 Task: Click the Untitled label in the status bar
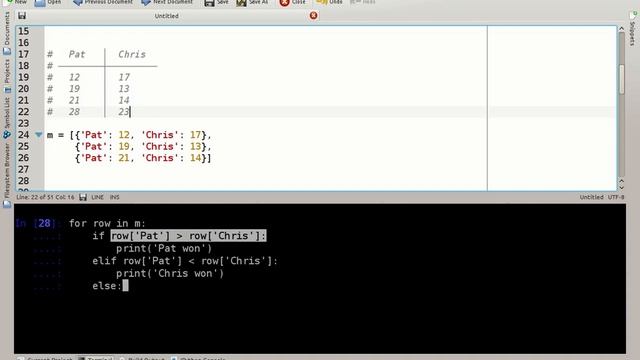coord(591,197)
